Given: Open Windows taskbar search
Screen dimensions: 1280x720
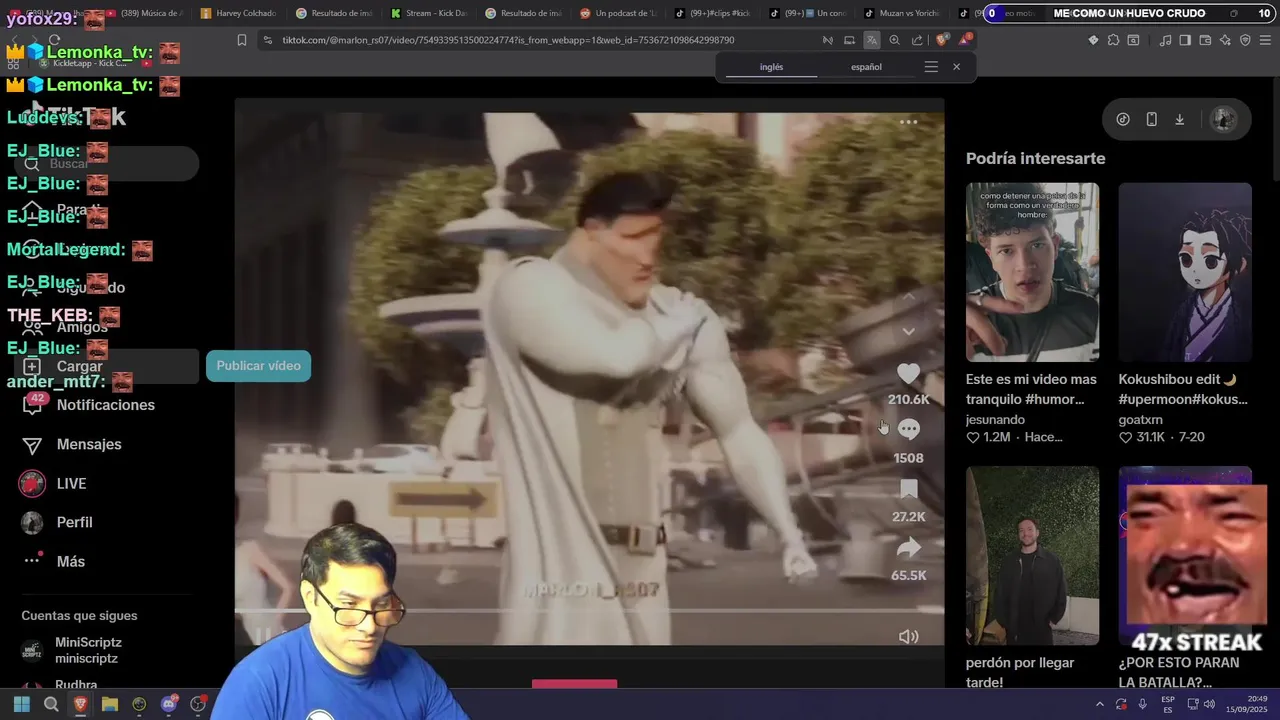Looking at the screenshot, I should (51, 705).
